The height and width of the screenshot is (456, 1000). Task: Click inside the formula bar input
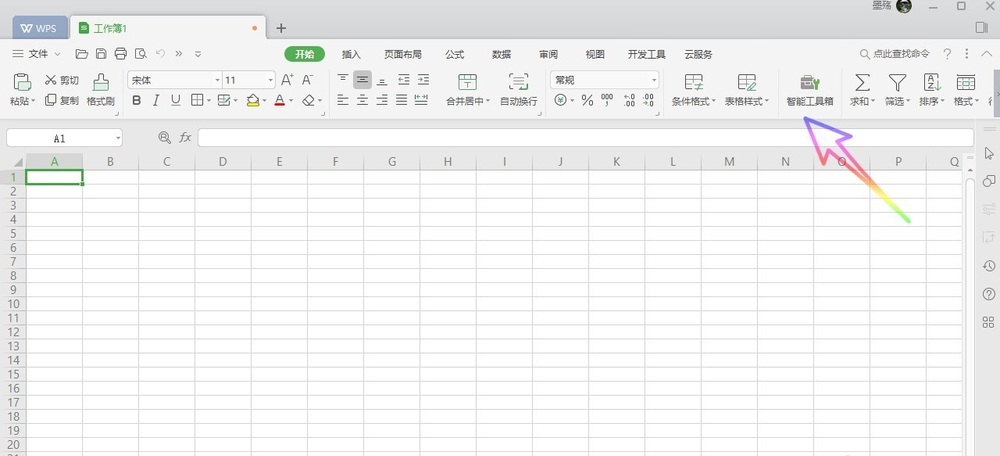pyautogui.click(x=585, y=137)
